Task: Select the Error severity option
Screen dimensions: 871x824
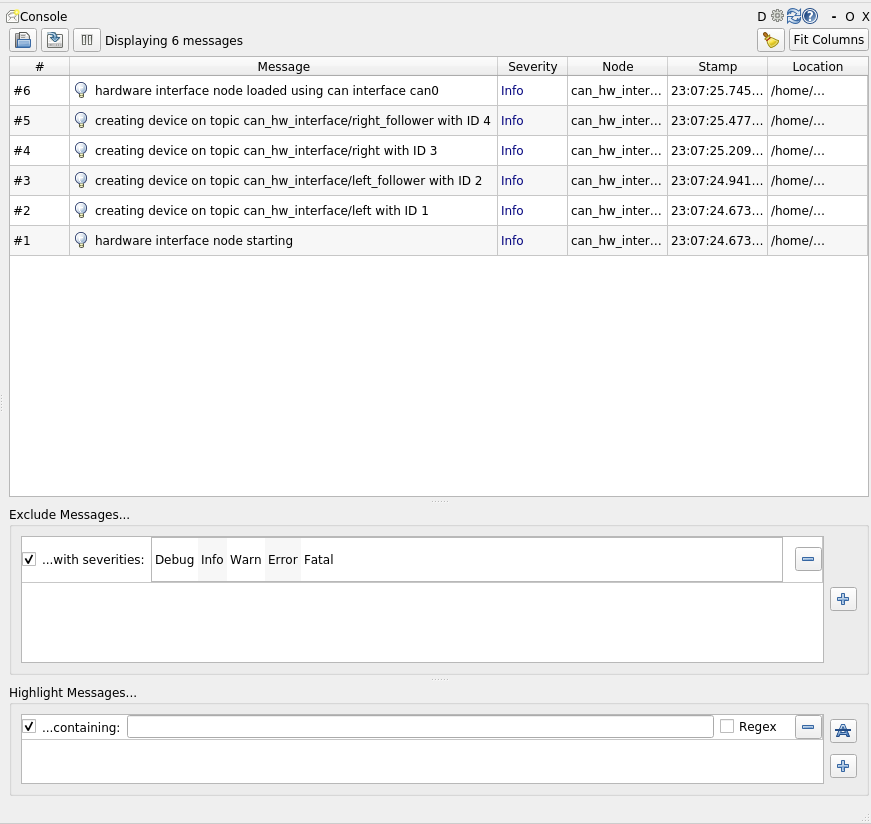Action: coord(283,560)
